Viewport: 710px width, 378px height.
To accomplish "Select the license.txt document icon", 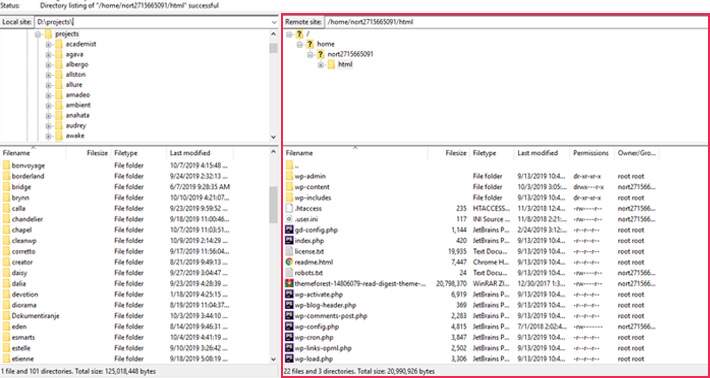I will click(290, 251).
